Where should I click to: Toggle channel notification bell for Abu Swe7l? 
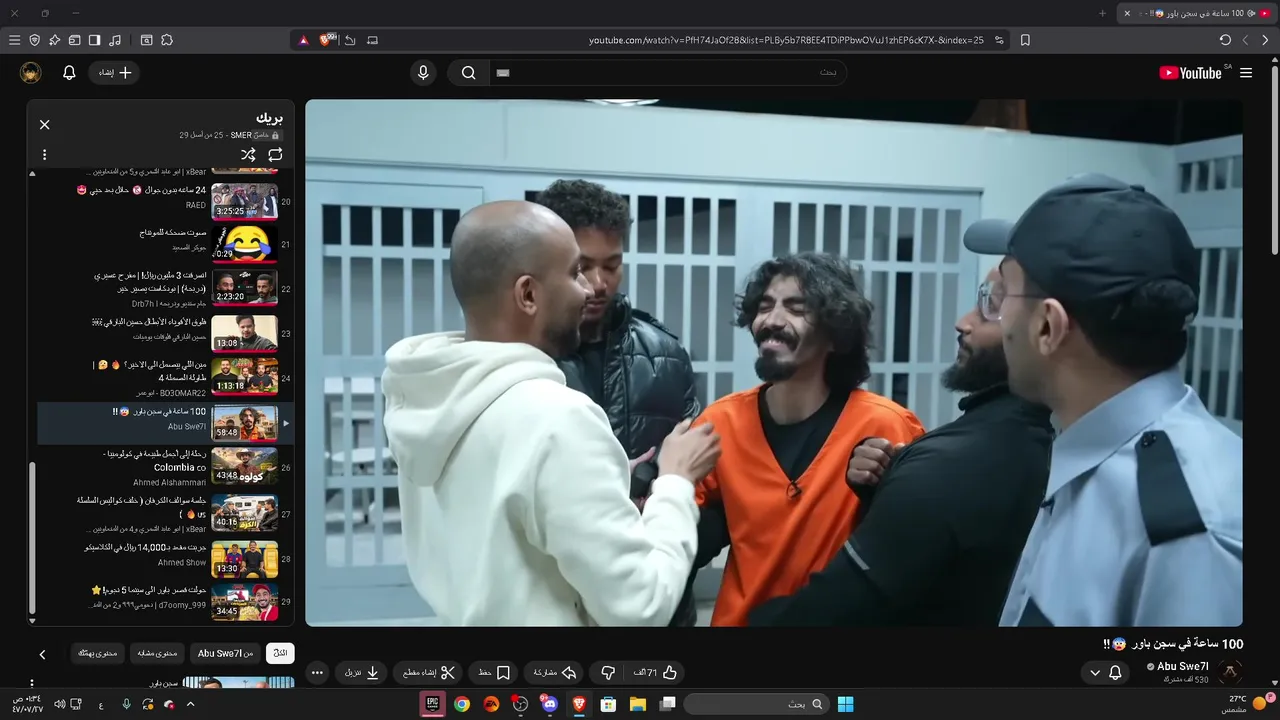tap(1115, 673)
